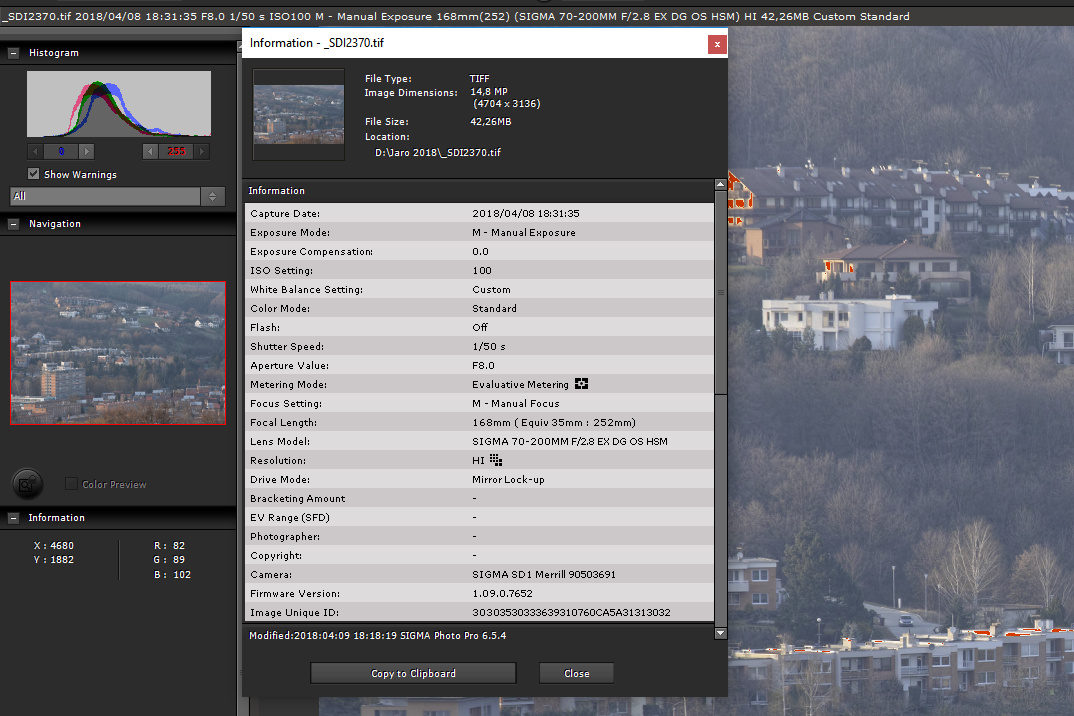Viewport: 1074px width, 716px height.
Task: Click the HI resolution grid icon
Action: tap(495, 460)
